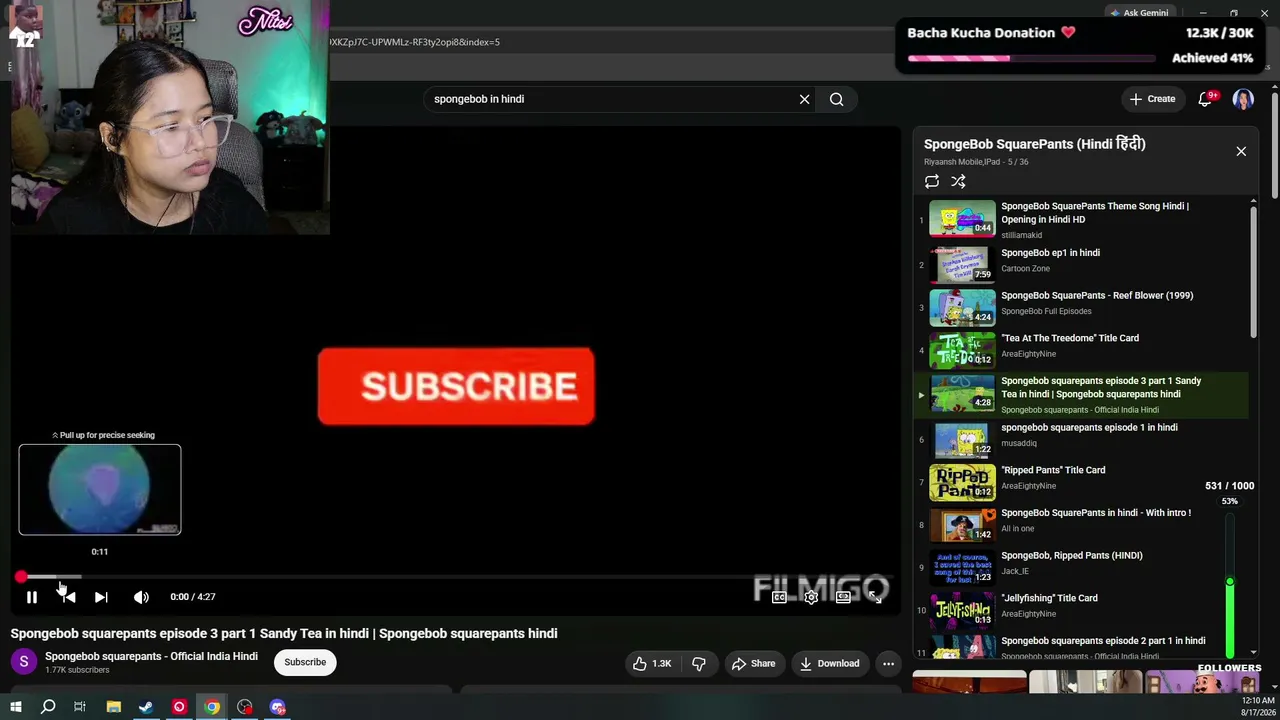Open File Explorer from the taskbar
1280x720 pixels.
pos(113,707)
